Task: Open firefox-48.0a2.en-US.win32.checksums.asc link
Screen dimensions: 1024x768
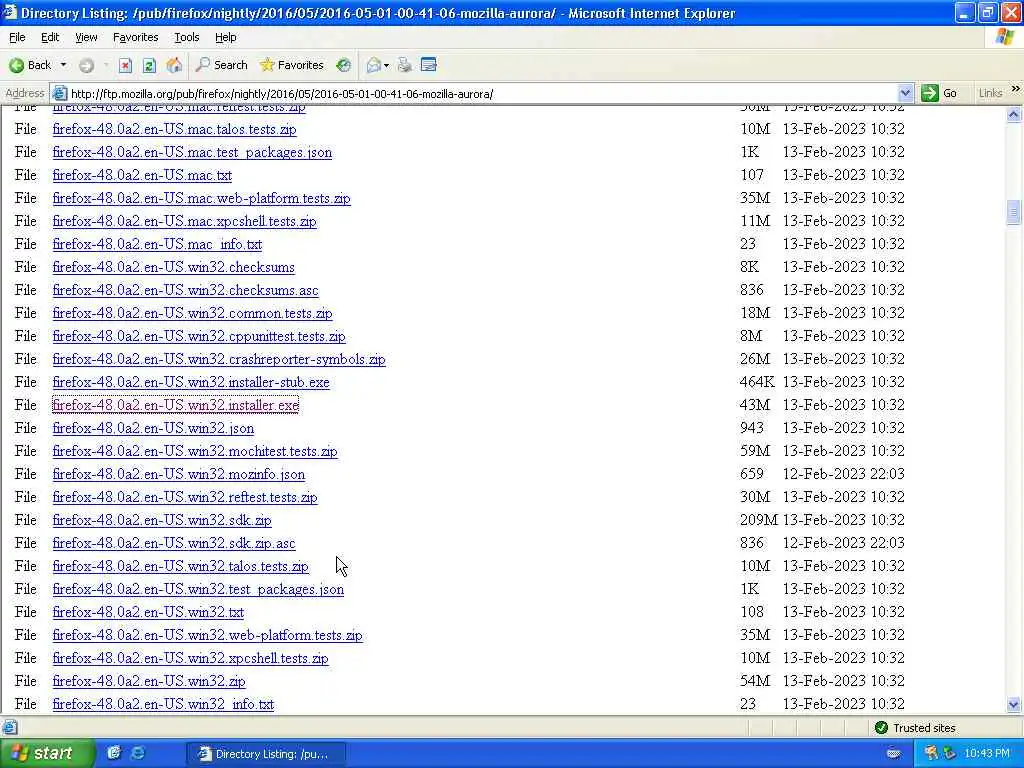Action: 185,290
